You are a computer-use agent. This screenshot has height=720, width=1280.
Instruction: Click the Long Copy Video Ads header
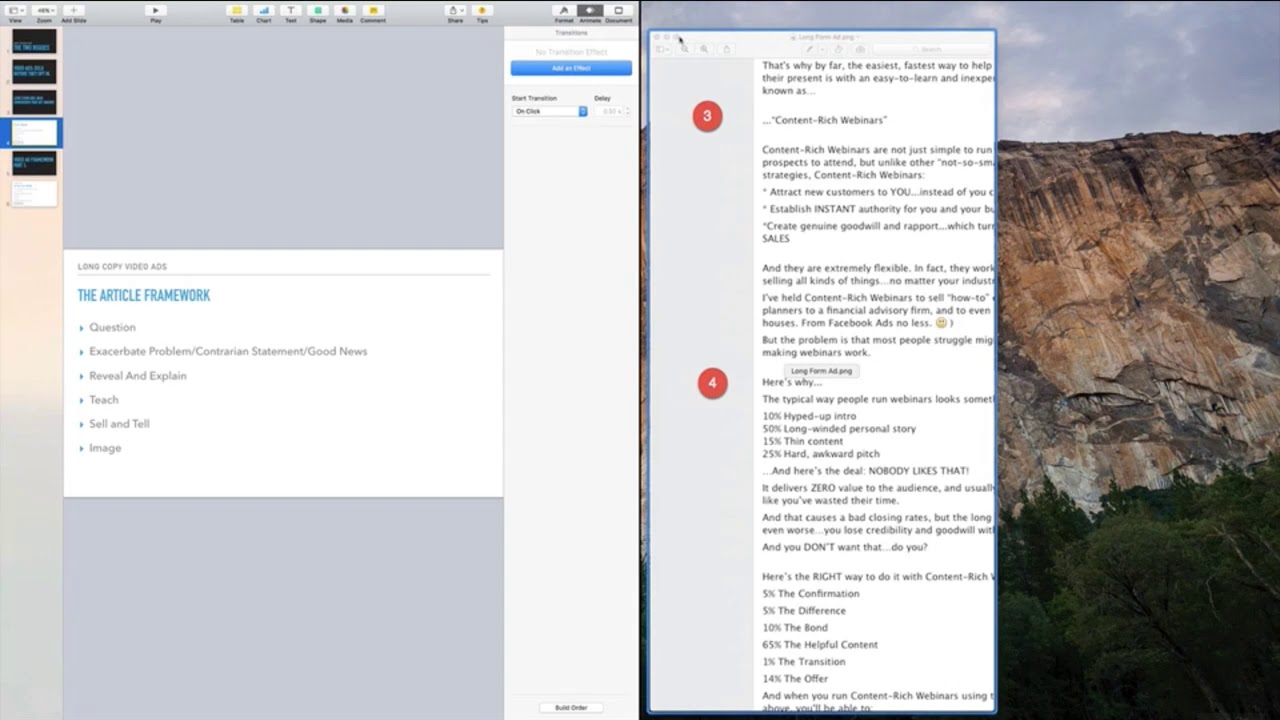122,267
